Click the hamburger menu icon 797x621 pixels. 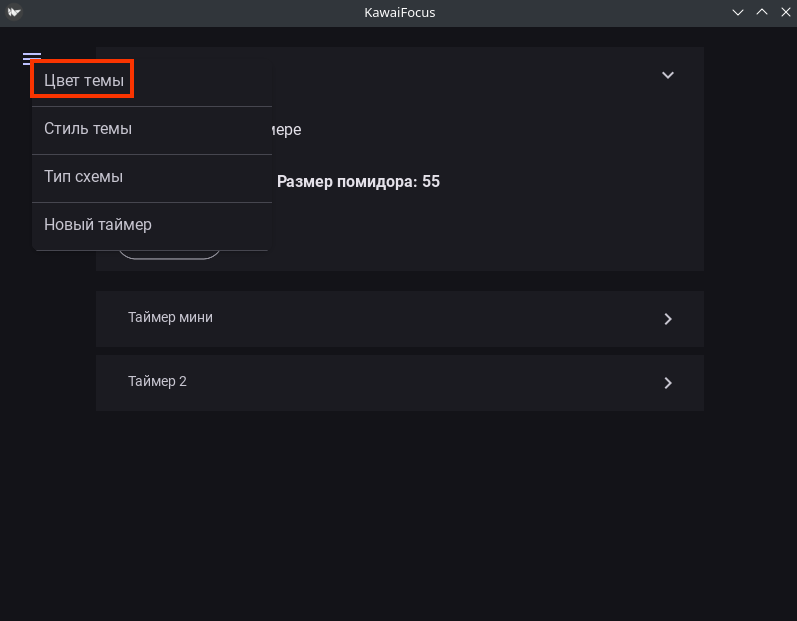[x=31, y=59]
